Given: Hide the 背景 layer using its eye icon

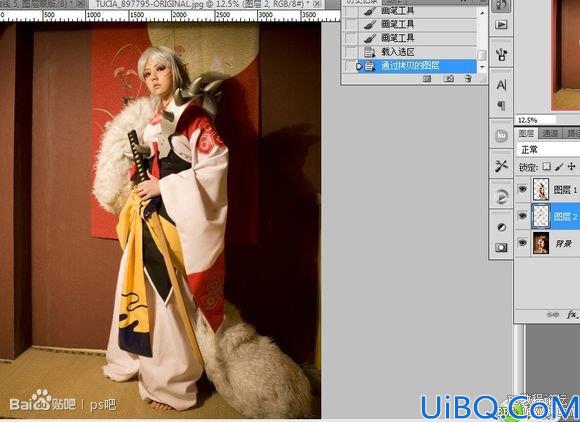Looking at the screenshot, I should tap(522, 243).
